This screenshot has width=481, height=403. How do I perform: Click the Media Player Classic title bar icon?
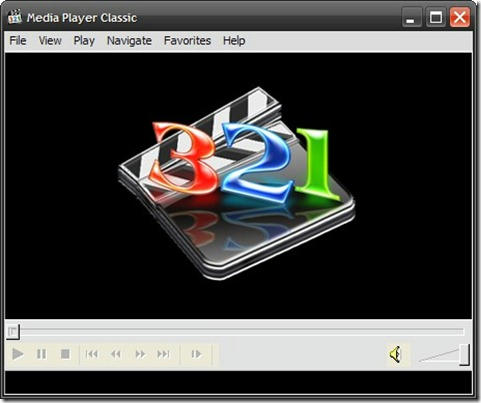pos(15,17)
